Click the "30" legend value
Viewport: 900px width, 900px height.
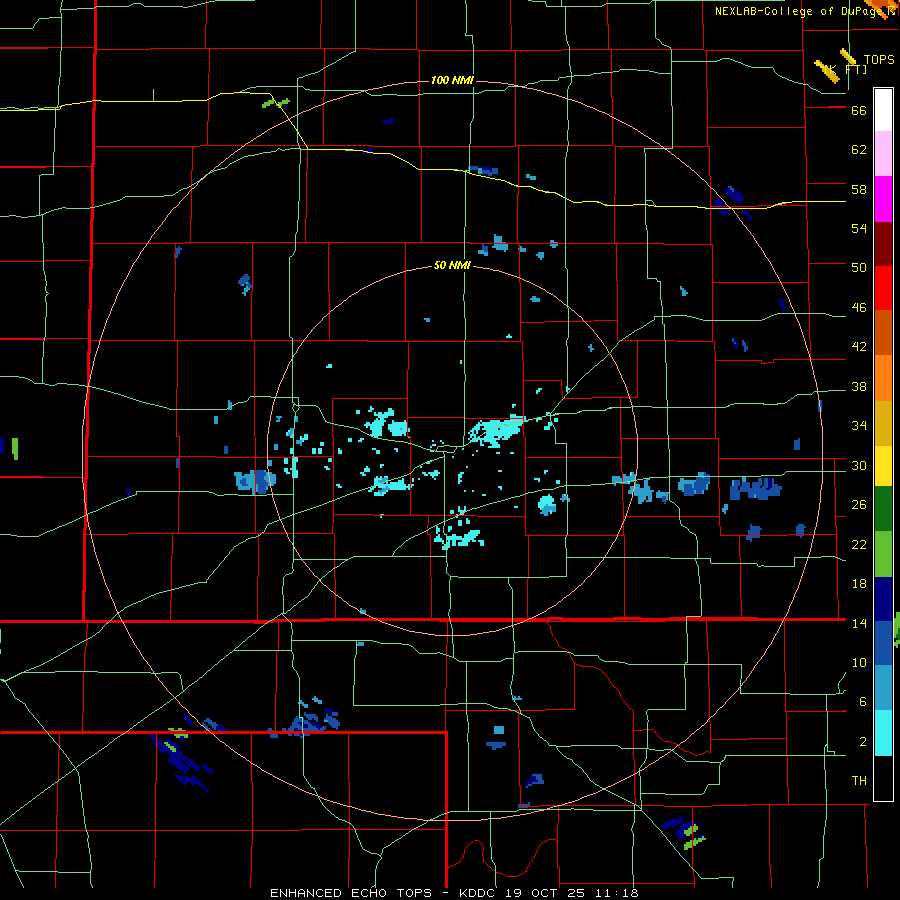pyautogui.click(x=859, y=465)
